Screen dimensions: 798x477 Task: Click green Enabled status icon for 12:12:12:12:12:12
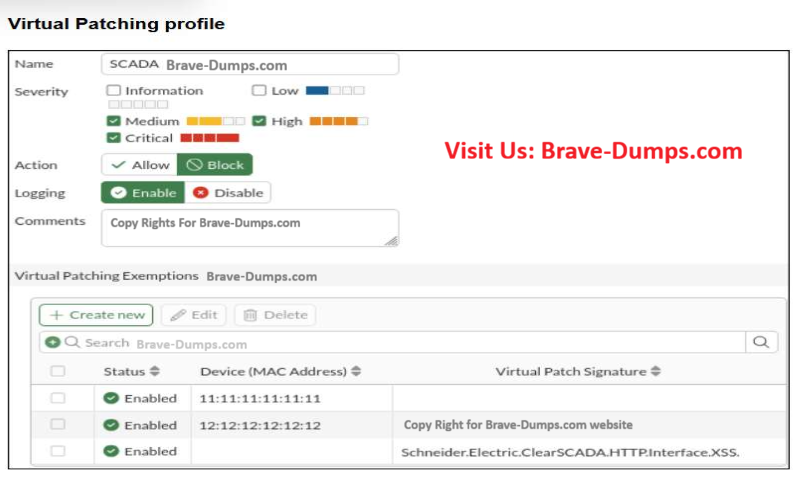pos(111,425)
